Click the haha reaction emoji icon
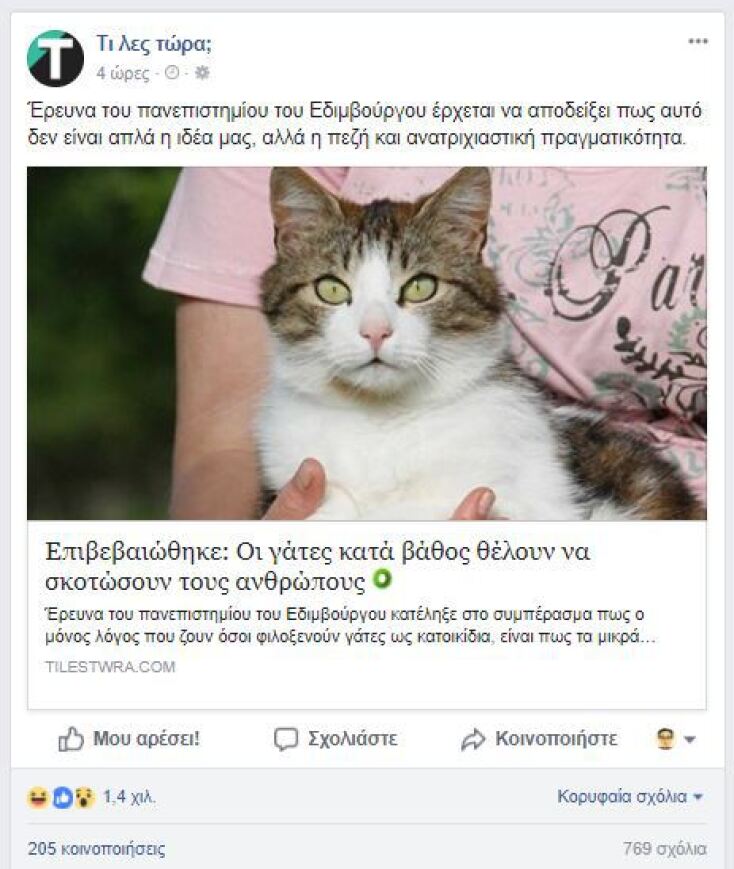This screenshot has height=869, width=734. point(38,798)
